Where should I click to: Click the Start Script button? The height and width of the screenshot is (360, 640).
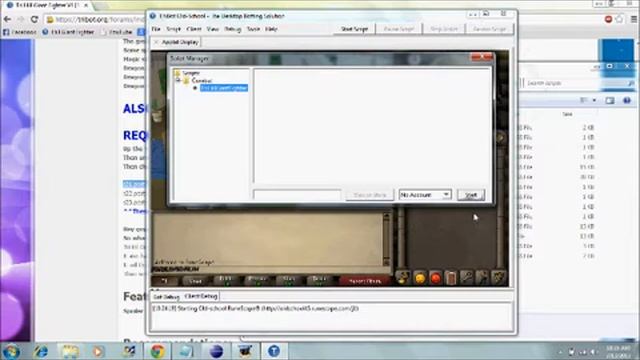(354, 29)
